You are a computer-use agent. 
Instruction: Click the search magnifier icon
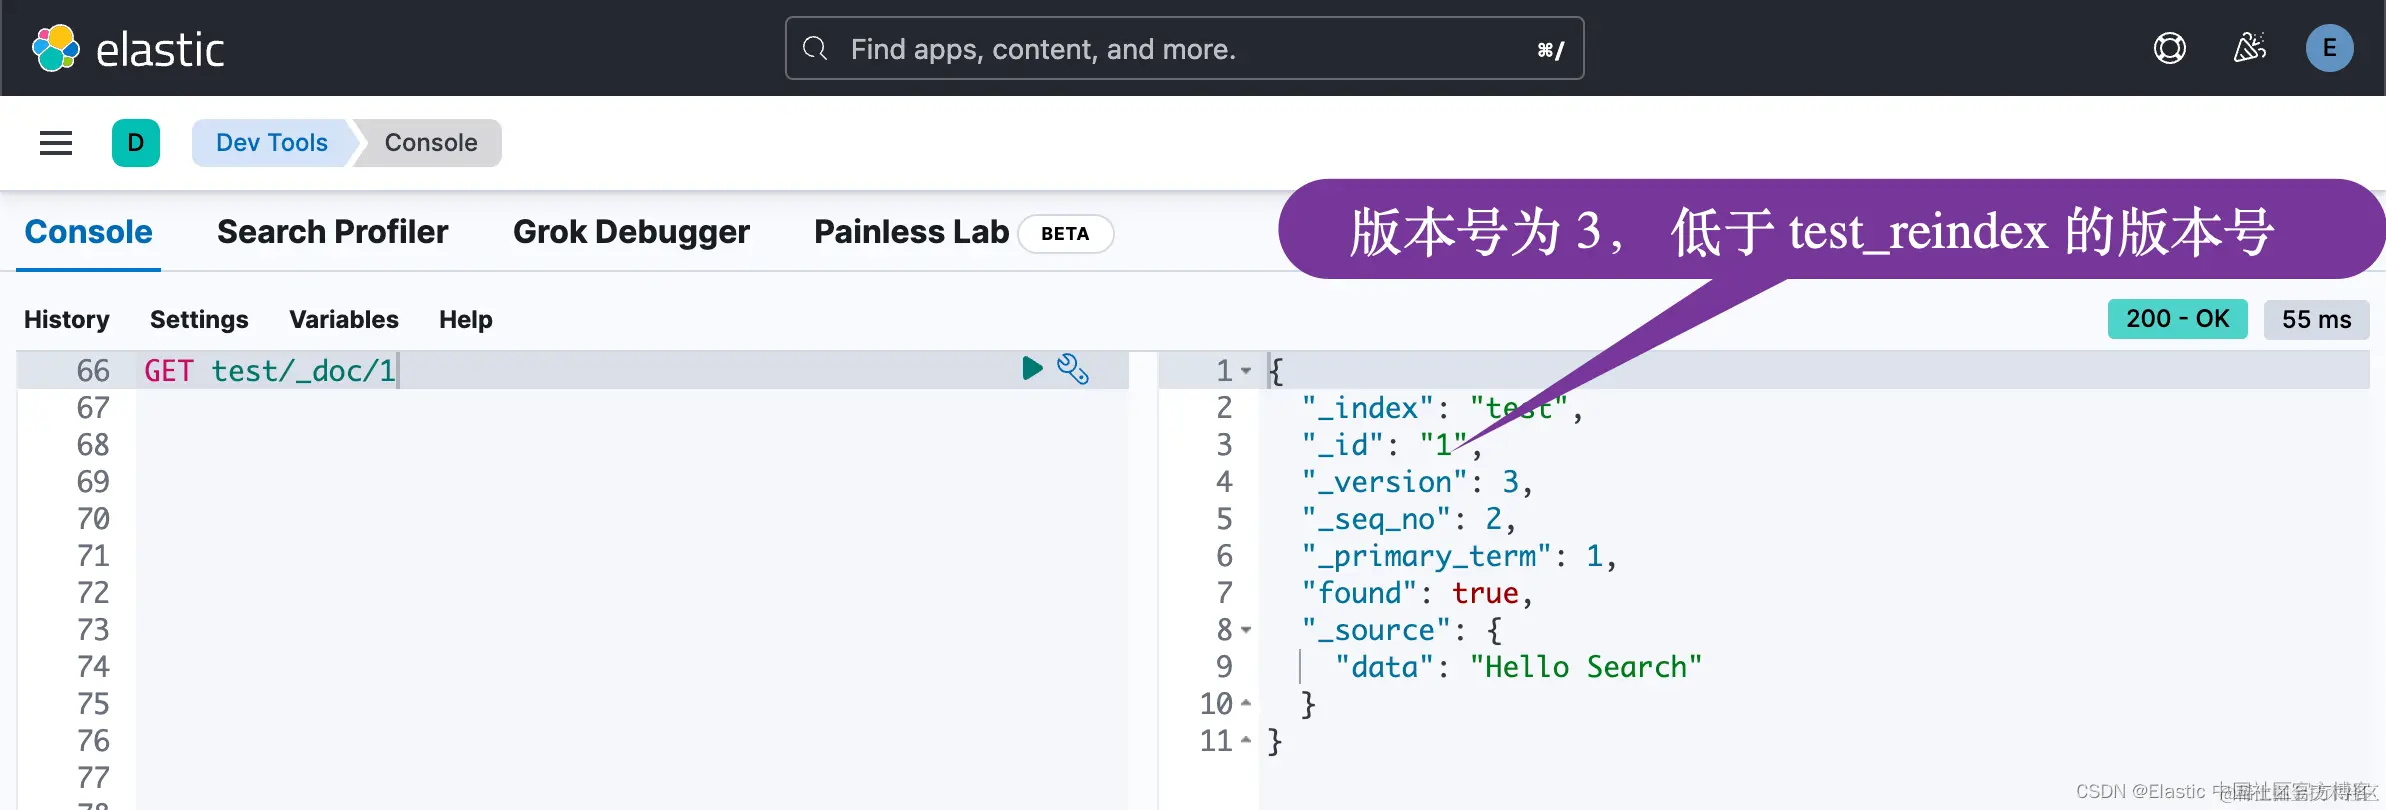[815, 48]
